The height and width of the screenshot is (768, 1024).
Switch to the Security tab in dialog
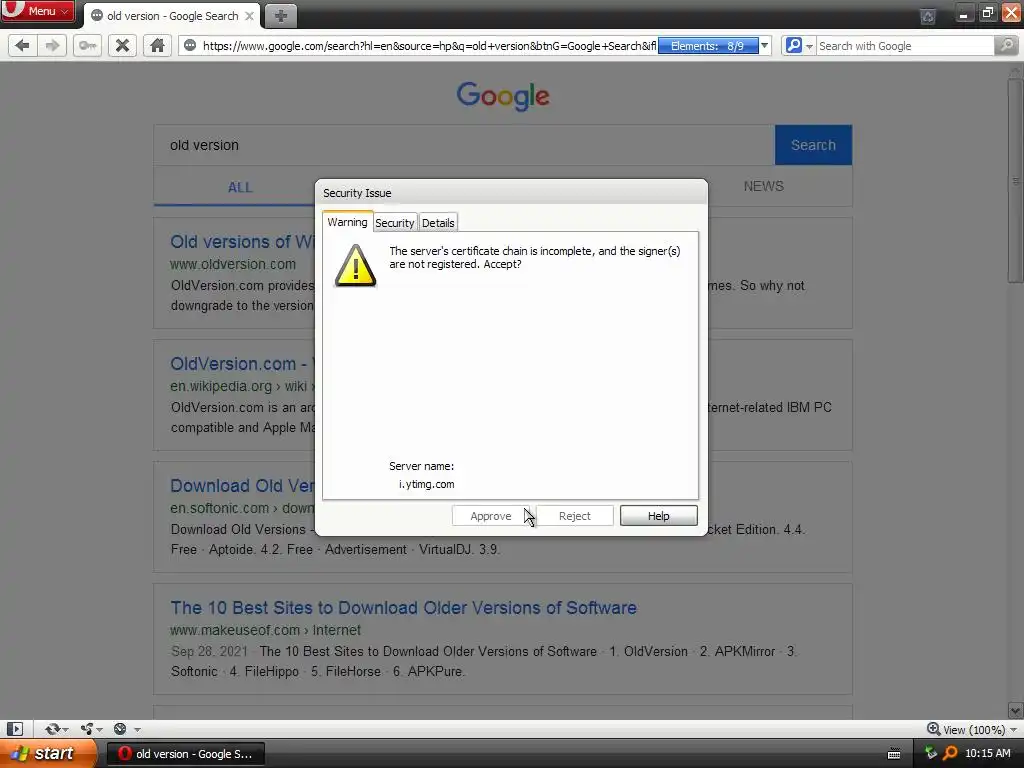[394, 223]
